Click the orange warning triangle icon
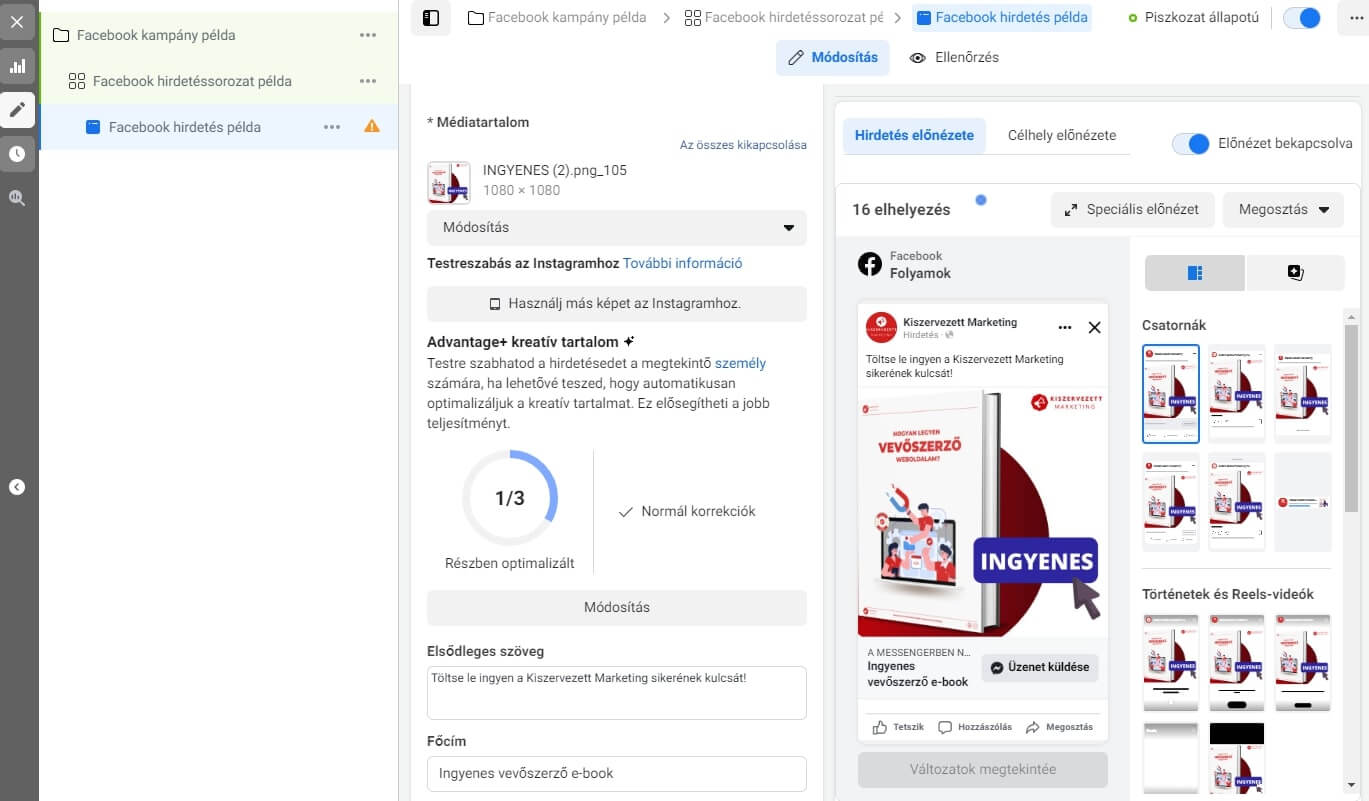 click(372, 126)
